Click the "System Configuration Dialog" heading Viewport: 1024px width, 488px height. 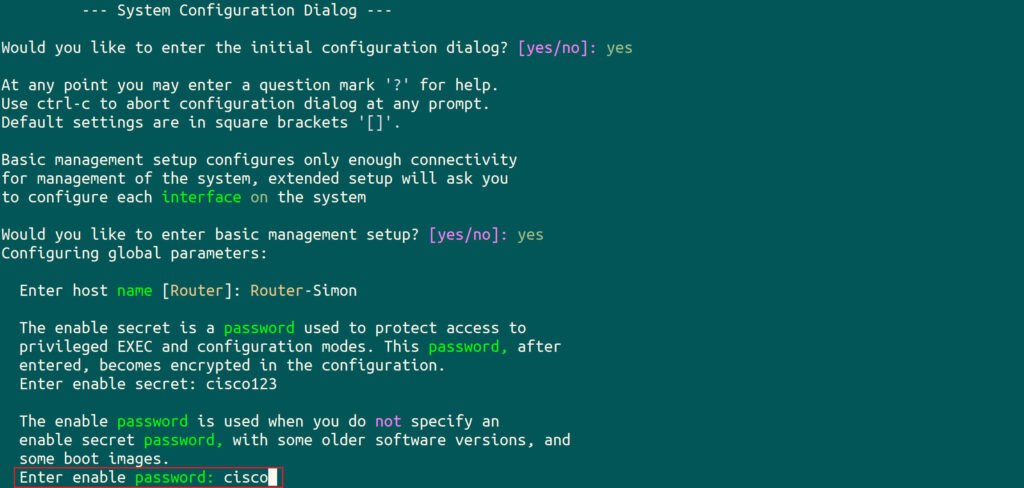pyautogui.click(x=255, y=12)
